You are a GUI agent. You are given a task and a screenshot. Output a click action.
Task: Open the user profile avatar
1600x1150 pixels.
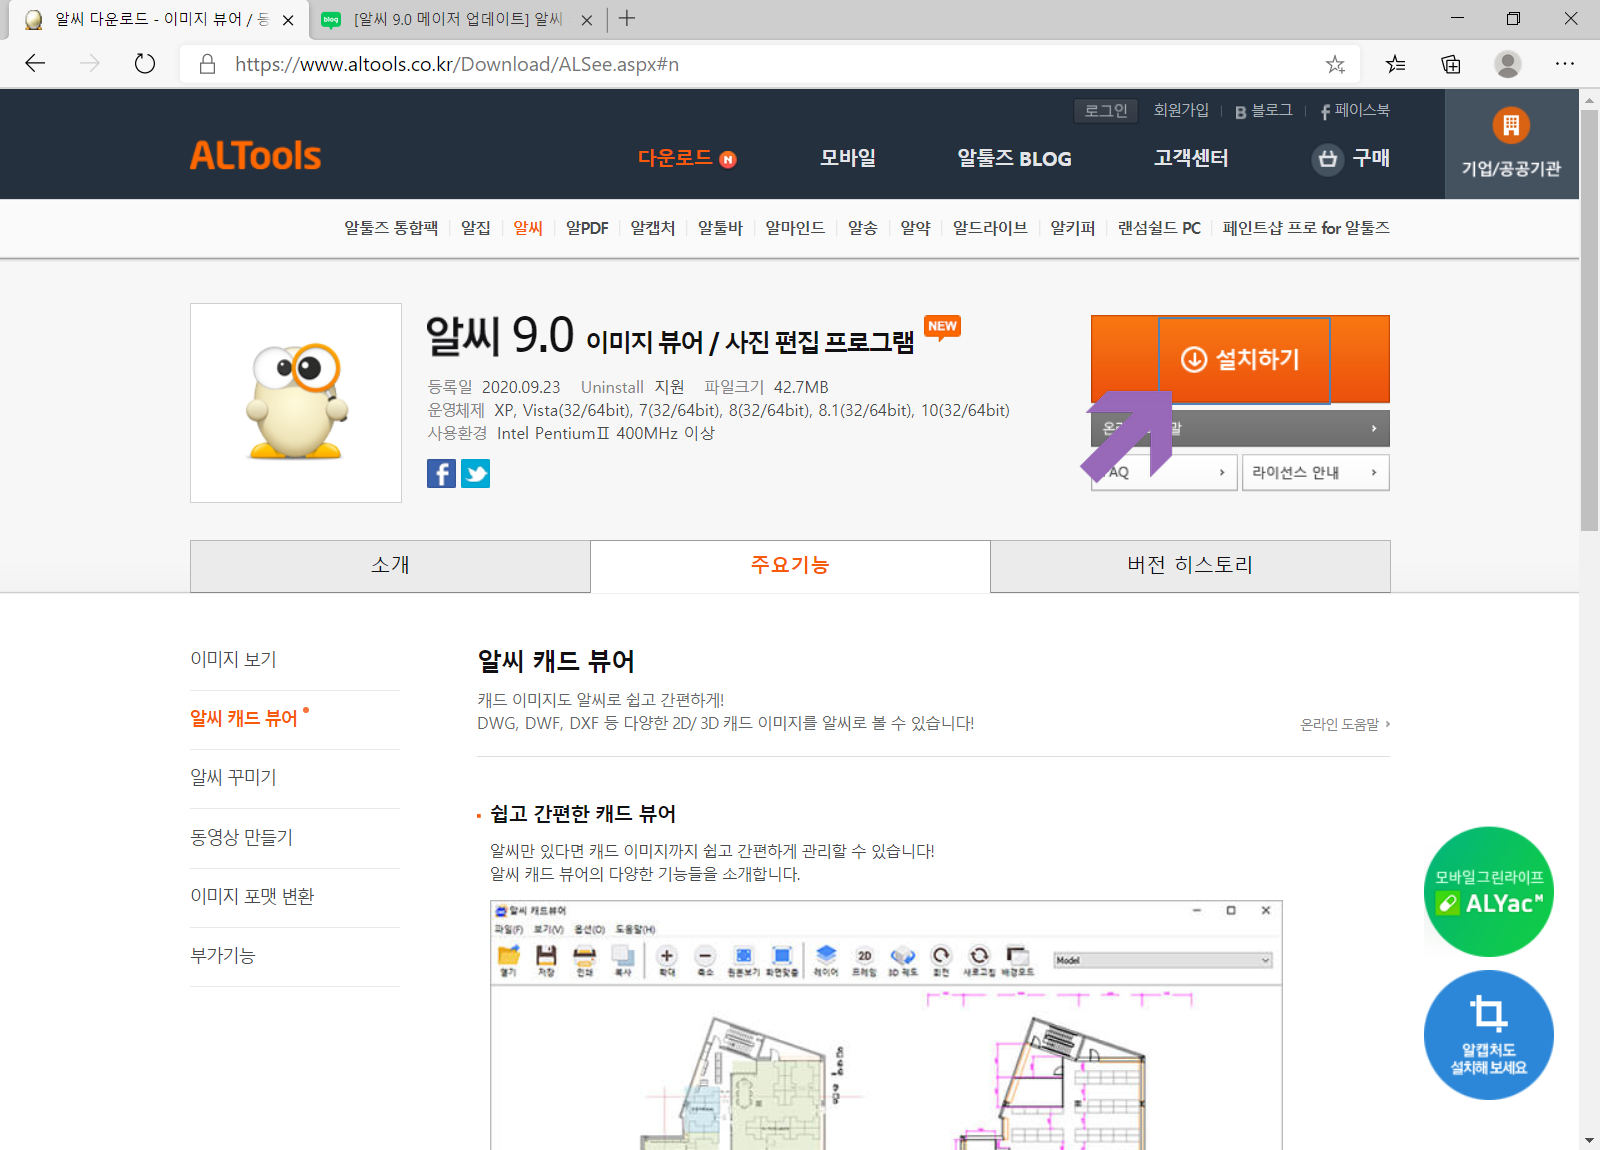click(x=1507, y=64)
